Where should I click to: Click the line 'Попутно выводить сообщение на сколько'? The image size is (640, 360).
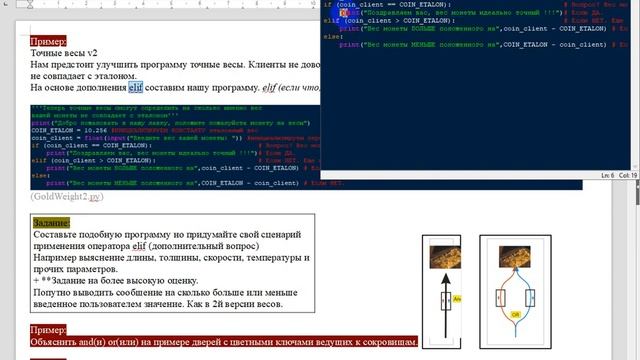165,293
